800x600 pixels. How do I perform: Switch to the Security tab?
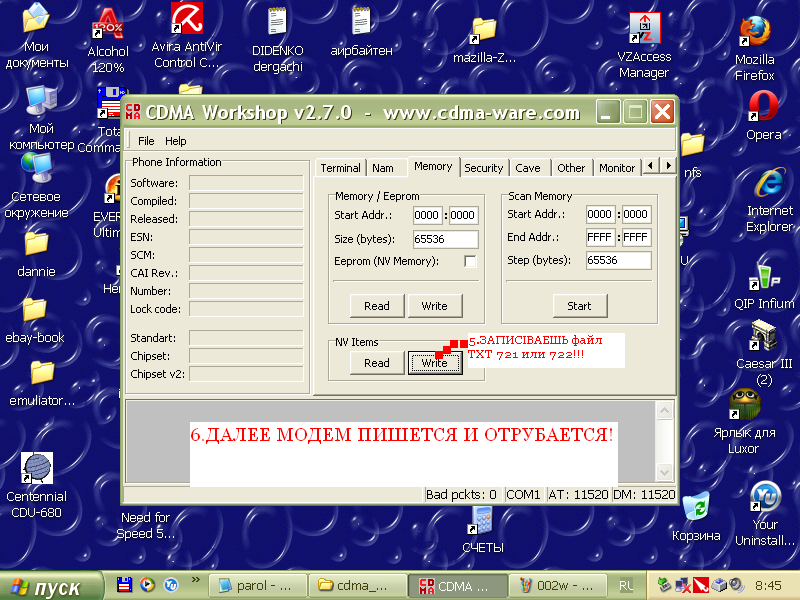point(484,168)
